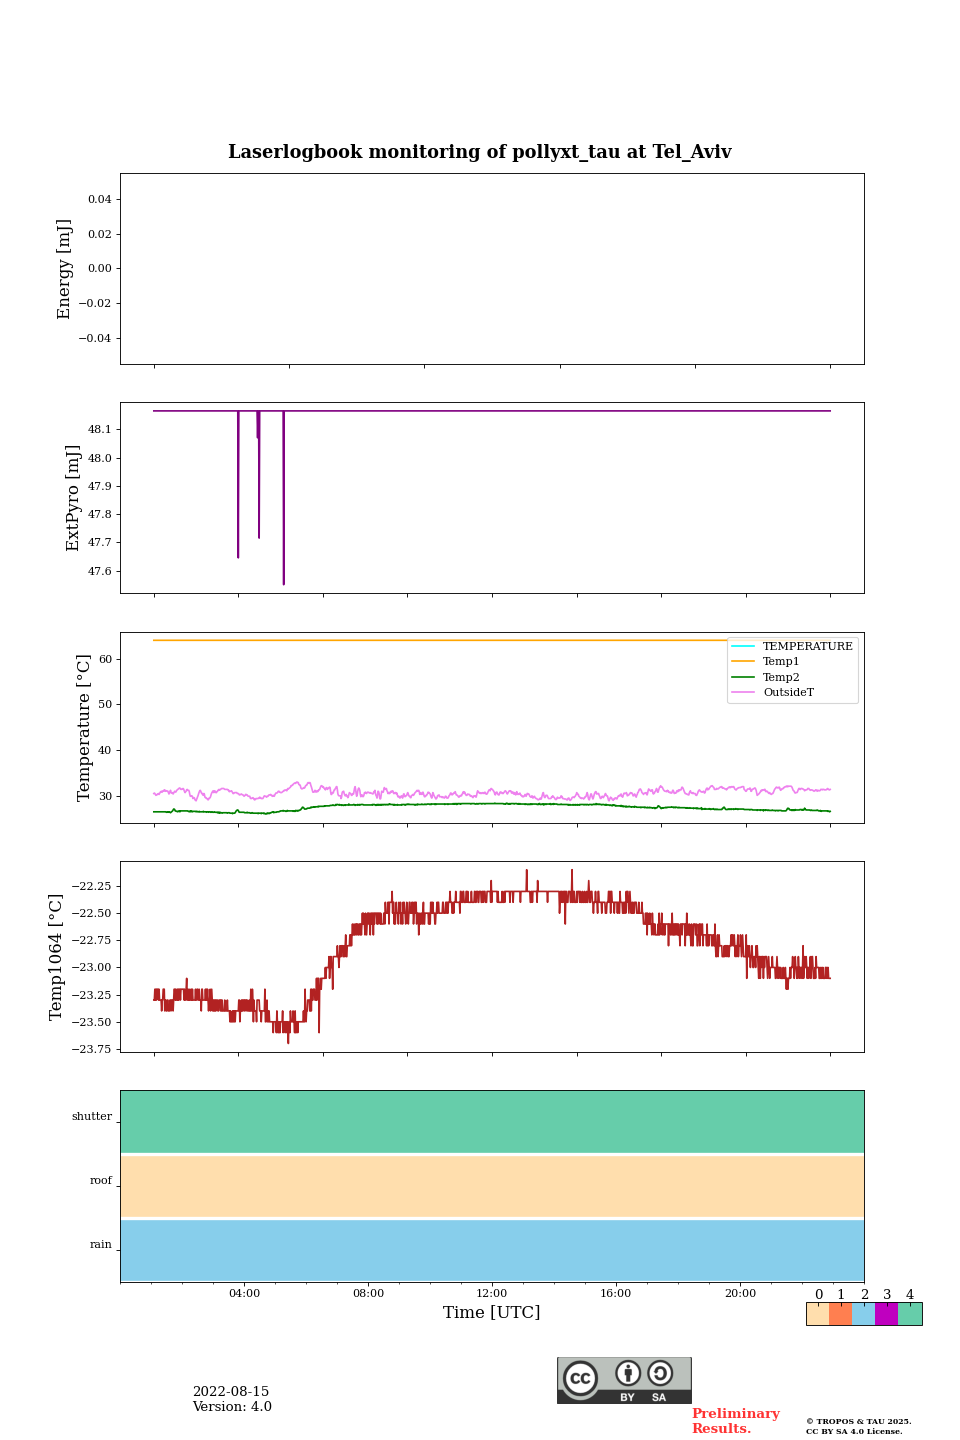Viewport: 960px width, 1440px height.
Task: Click the 'shutter' row label
Action: coord(92,1116)
